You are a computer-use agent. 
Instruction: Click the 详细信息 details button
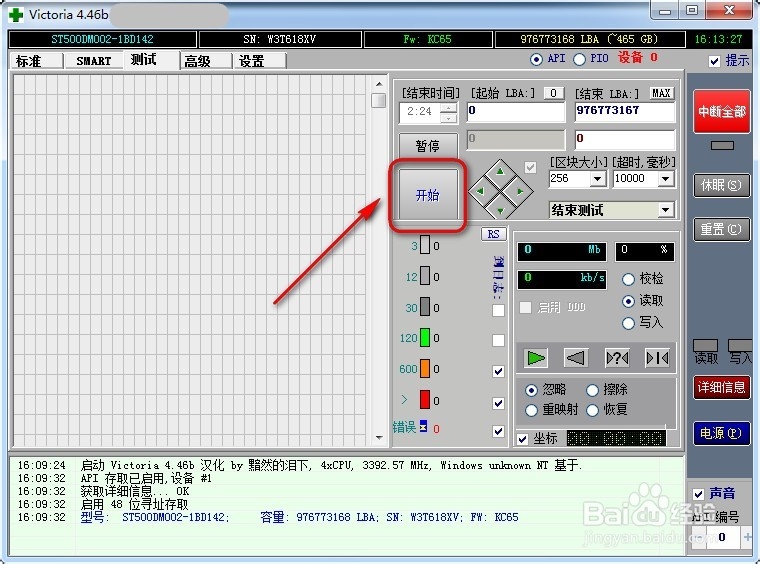click(722, 387)
